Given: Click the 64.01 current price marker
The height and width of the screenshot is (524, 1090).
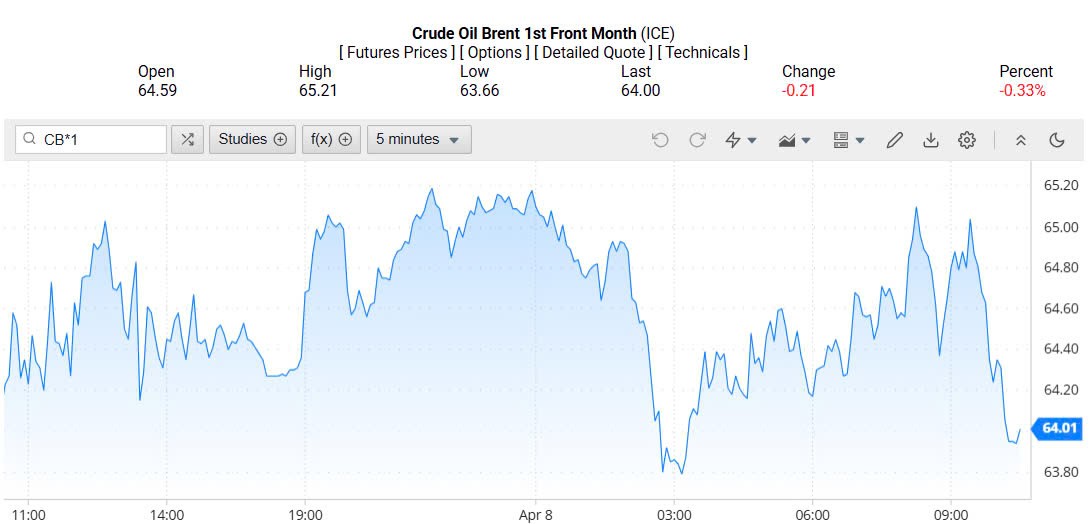Looking at the screenshot, I should [1060, 429].
